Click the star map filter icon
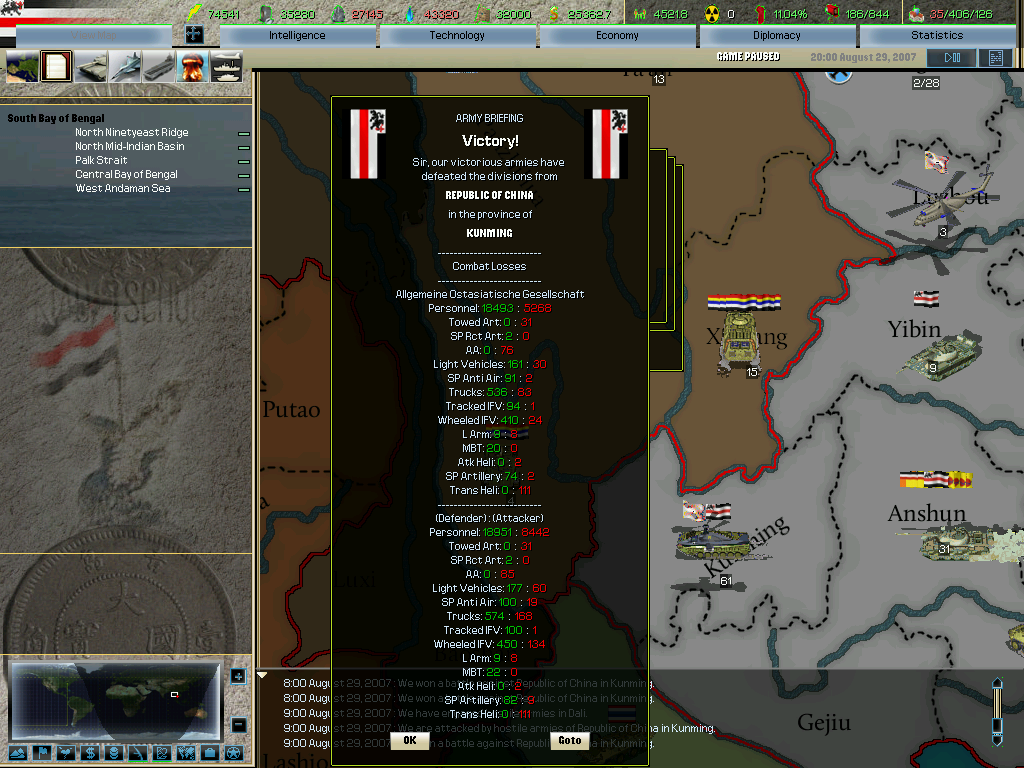The image size is (1024, 768). pos(233,752)
